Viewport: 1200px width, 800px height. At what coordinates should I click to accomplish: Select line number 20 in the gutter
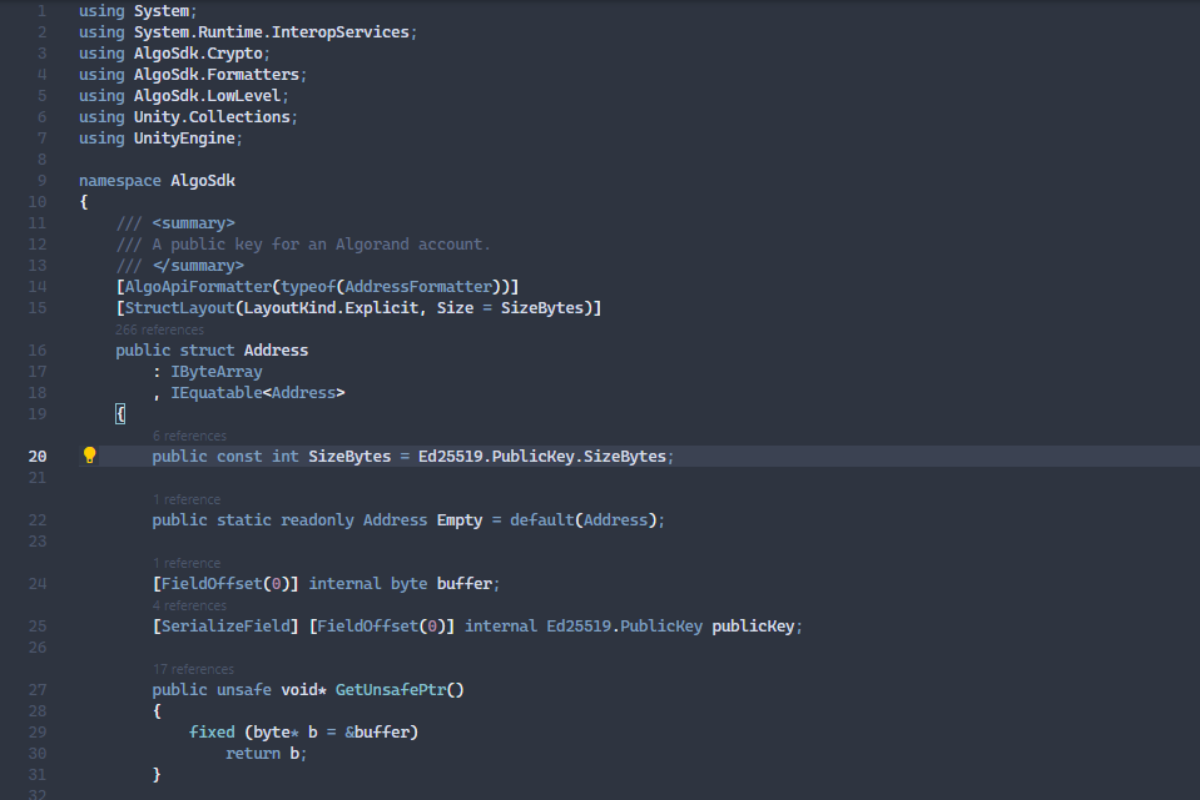(x=37, y=456)
